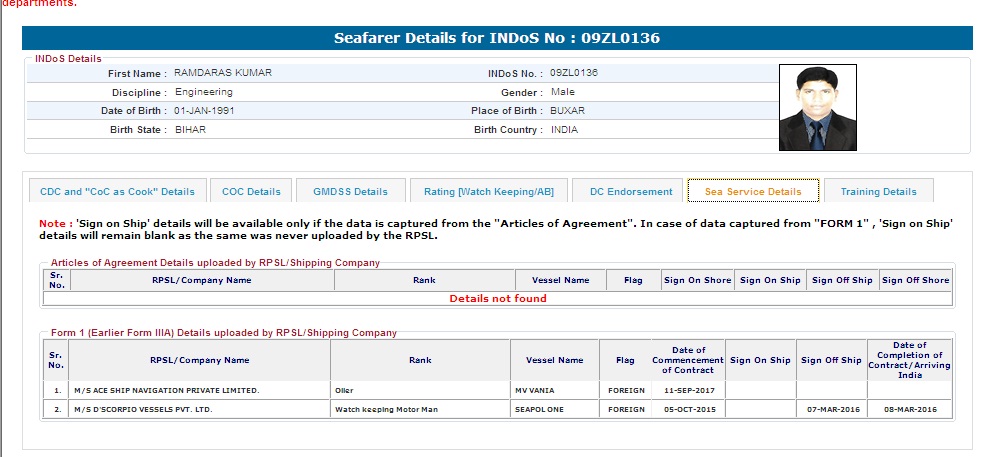Click the 11-SEP-2017 contract commencement date
The height and width of the screenshot is (457, 1001).
(687, 390)
